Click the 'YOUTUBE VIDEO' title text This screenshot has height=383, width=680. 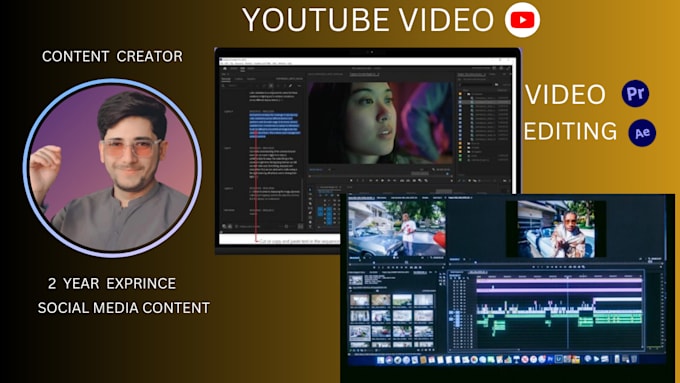point(368,20)
